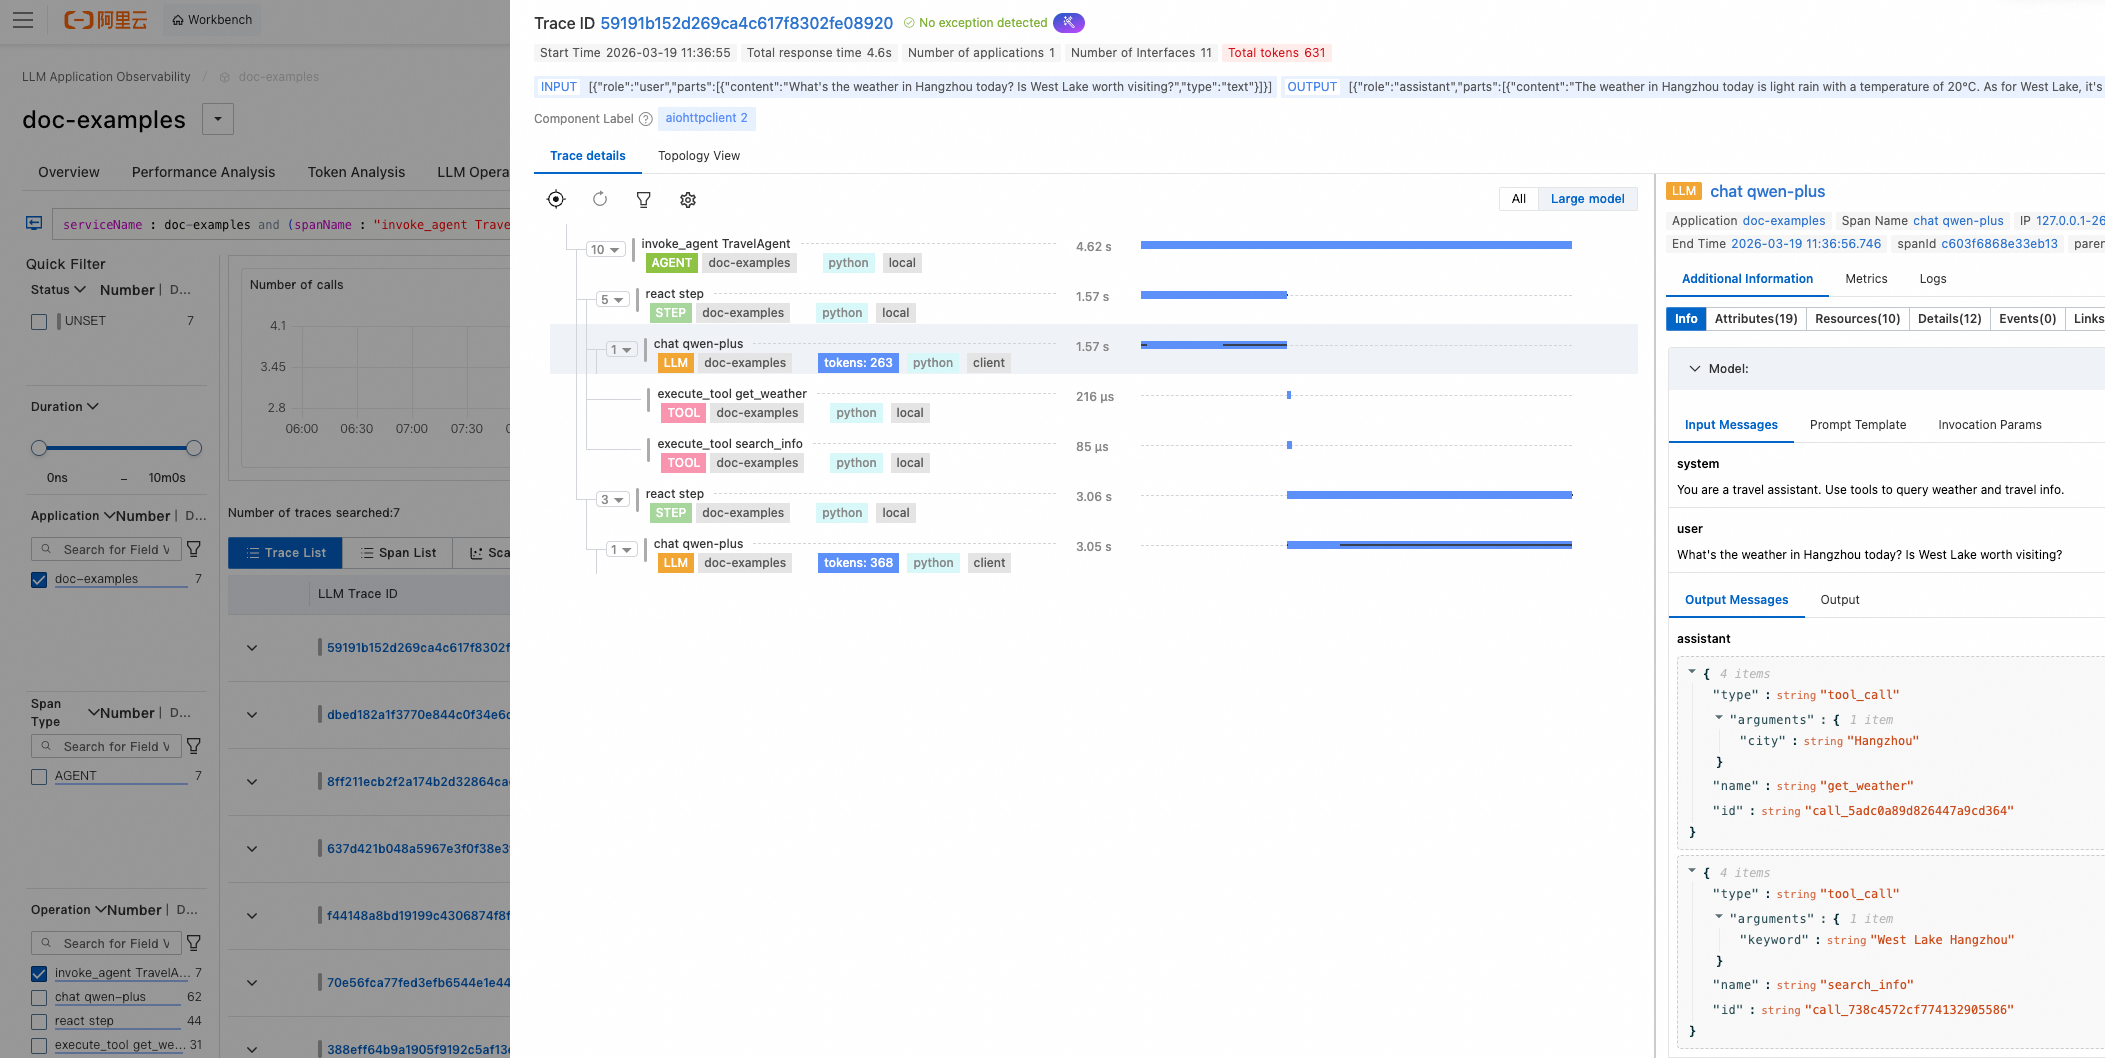Image resolution: width=2105 pixels, height=1058 pixels.
Task: Open the Logs tab in span panel
Action: [x=1933, y=279]
